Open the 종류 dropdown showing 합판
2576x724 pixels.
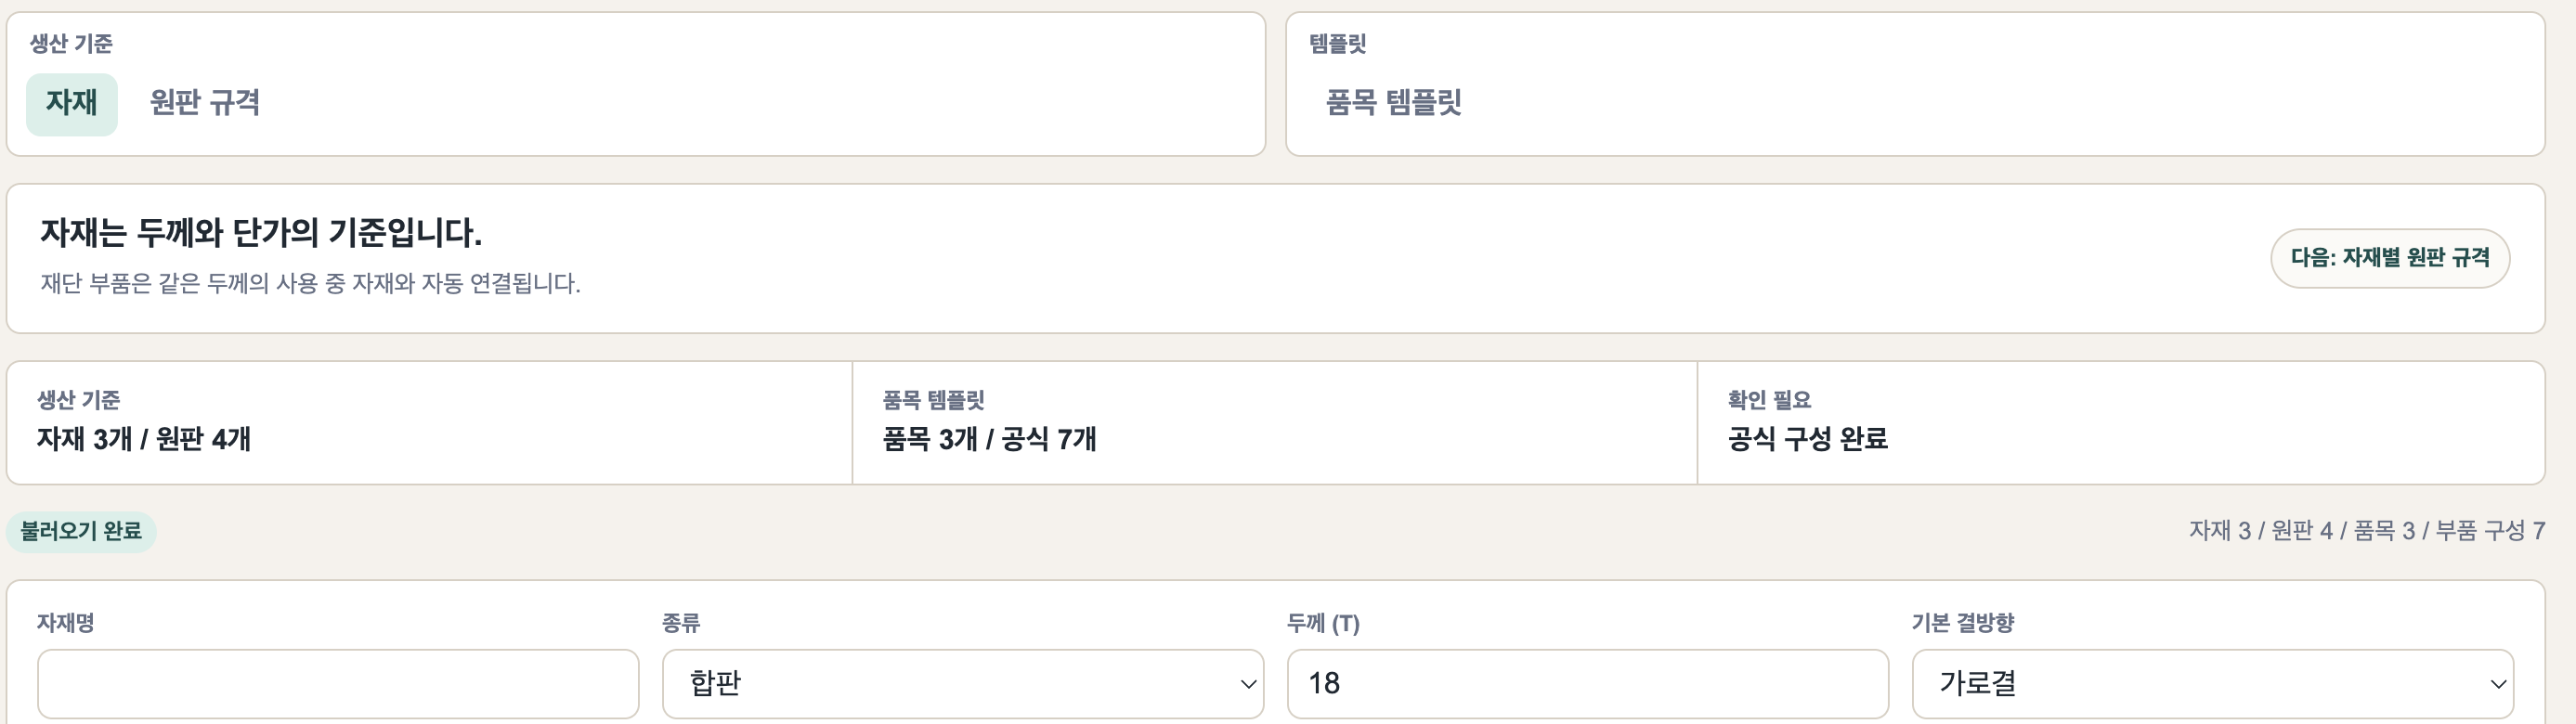[x=963, y=683]
